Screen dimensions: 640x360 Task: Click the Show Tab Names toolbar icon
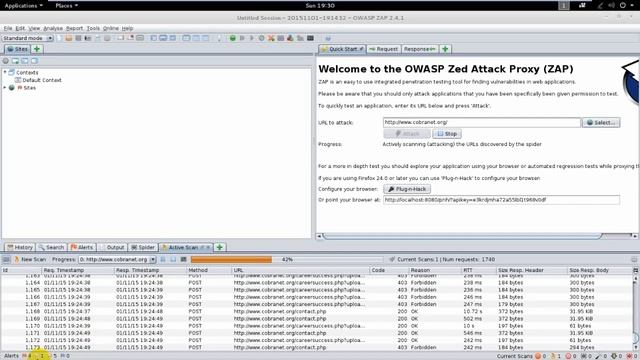tap(140, 38)
